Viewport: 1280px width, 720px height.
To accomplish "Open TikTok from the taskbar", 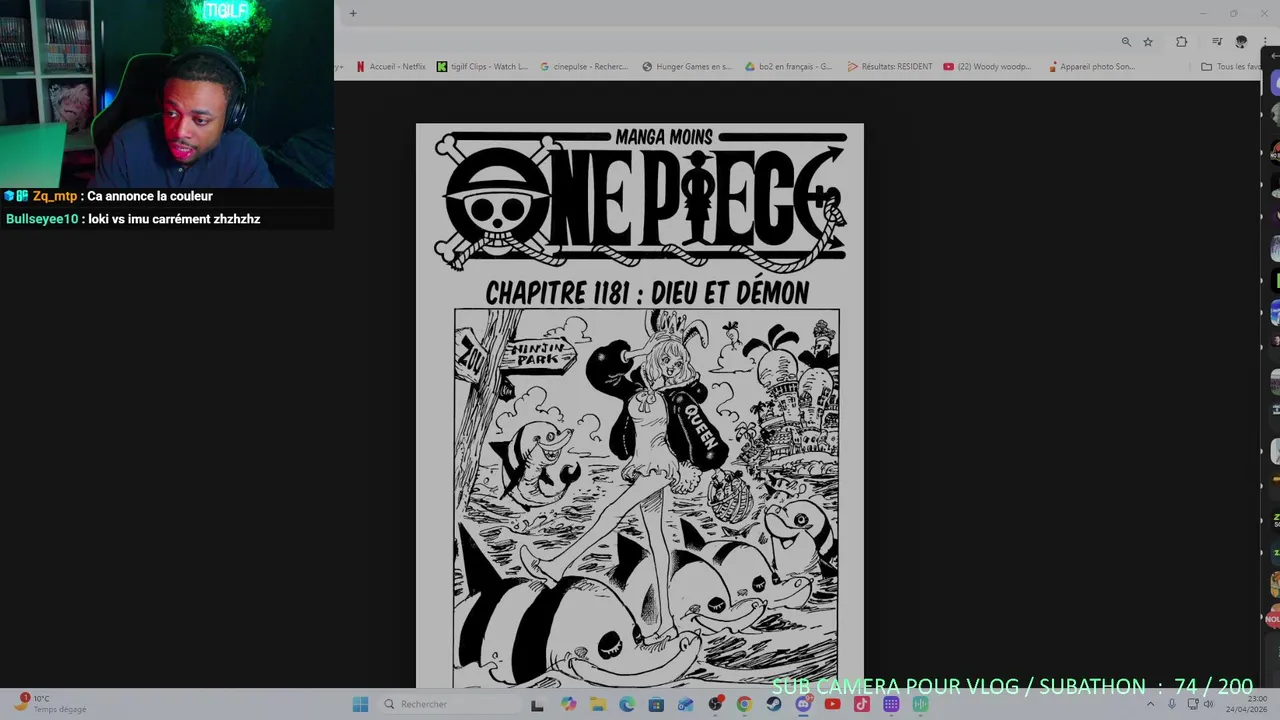I will pos(862,704).
